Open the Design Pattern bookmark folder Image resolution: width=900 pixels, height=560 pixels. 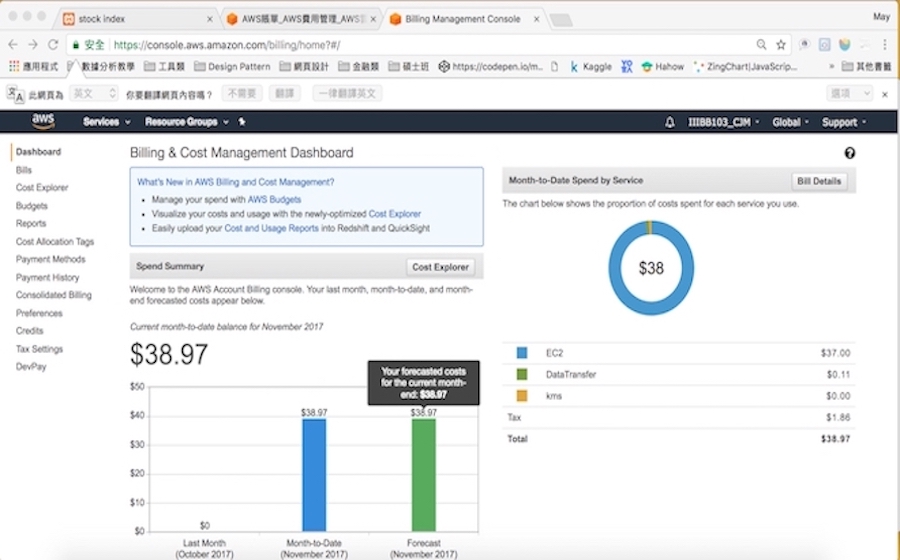pyautogui.click(x=232, y=67)
